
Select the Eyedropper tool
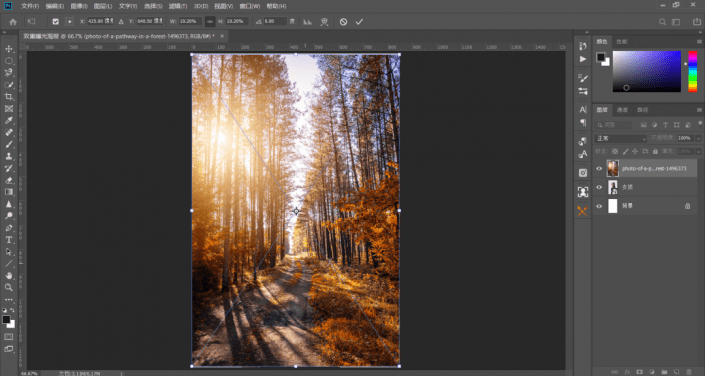[x=9, y=120]
